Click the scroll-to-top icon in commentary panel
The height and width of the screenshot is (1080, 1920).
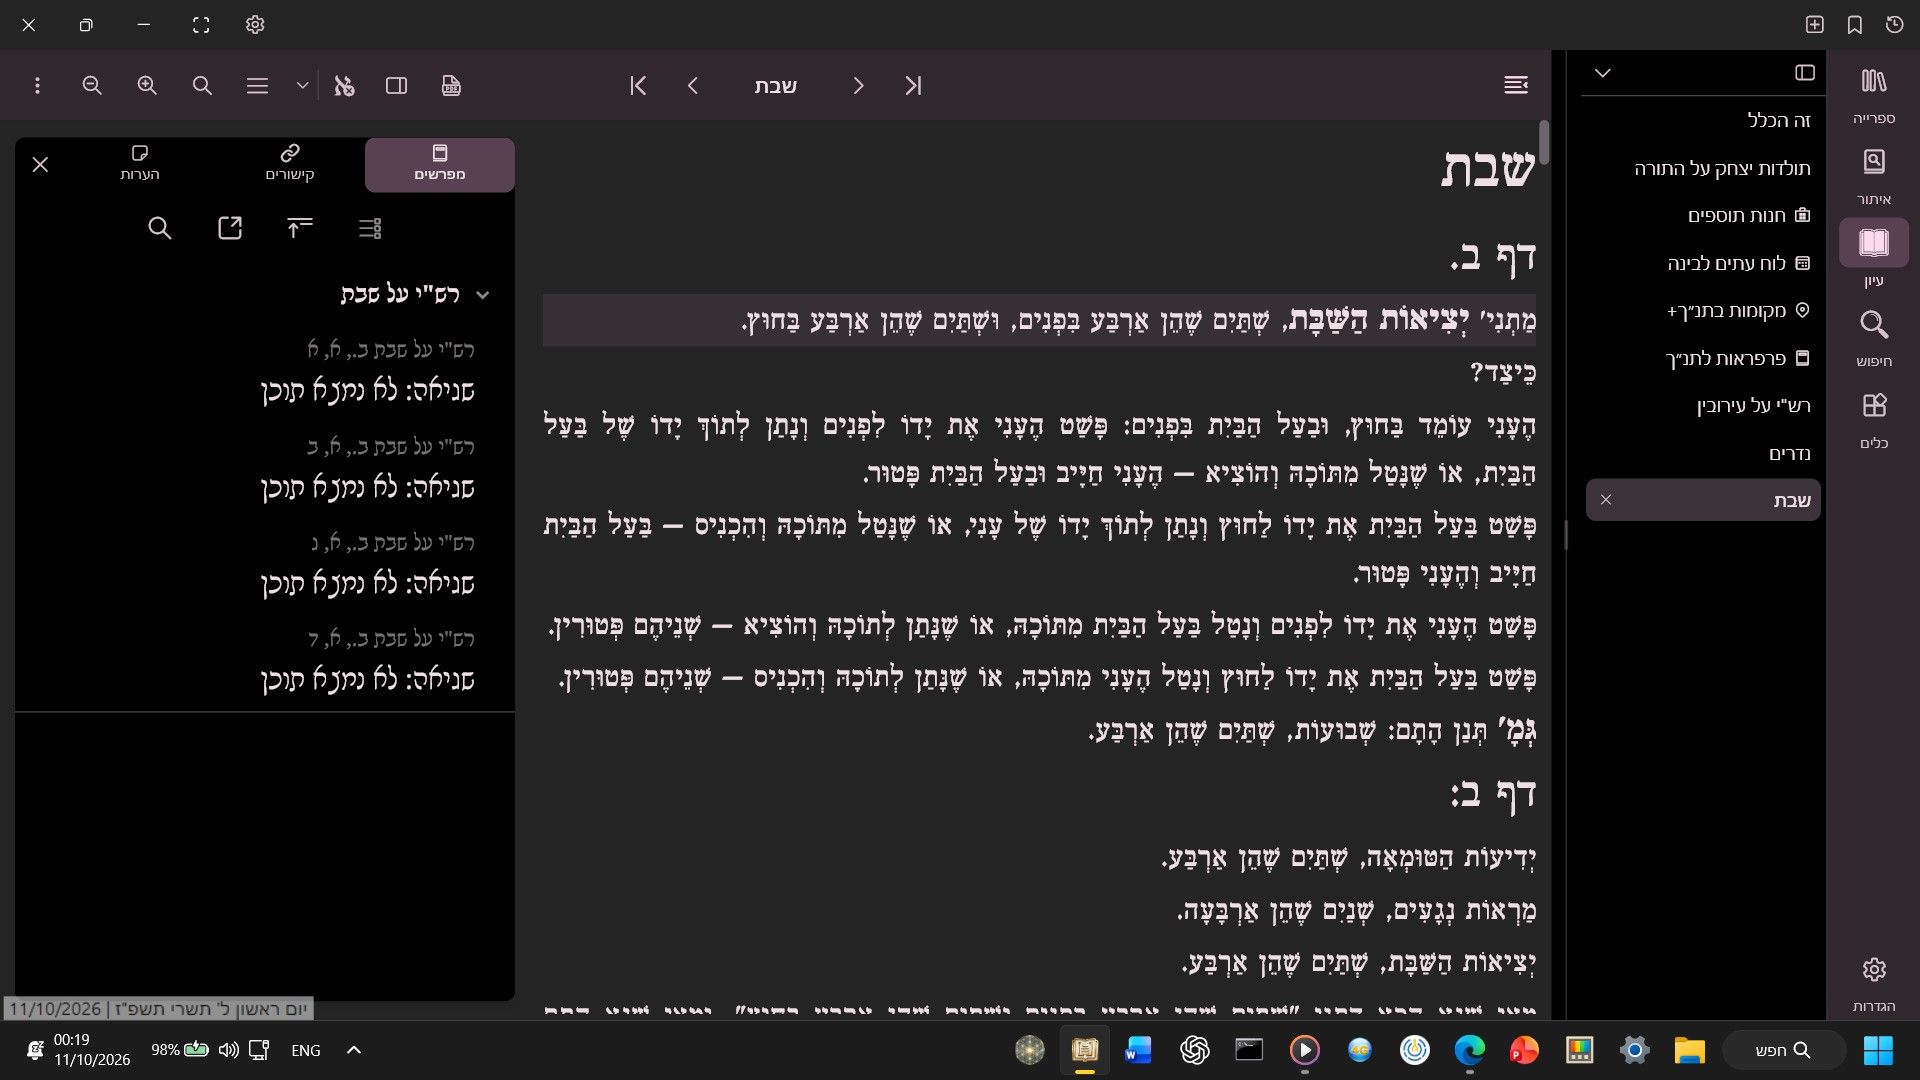click(300, 228)
